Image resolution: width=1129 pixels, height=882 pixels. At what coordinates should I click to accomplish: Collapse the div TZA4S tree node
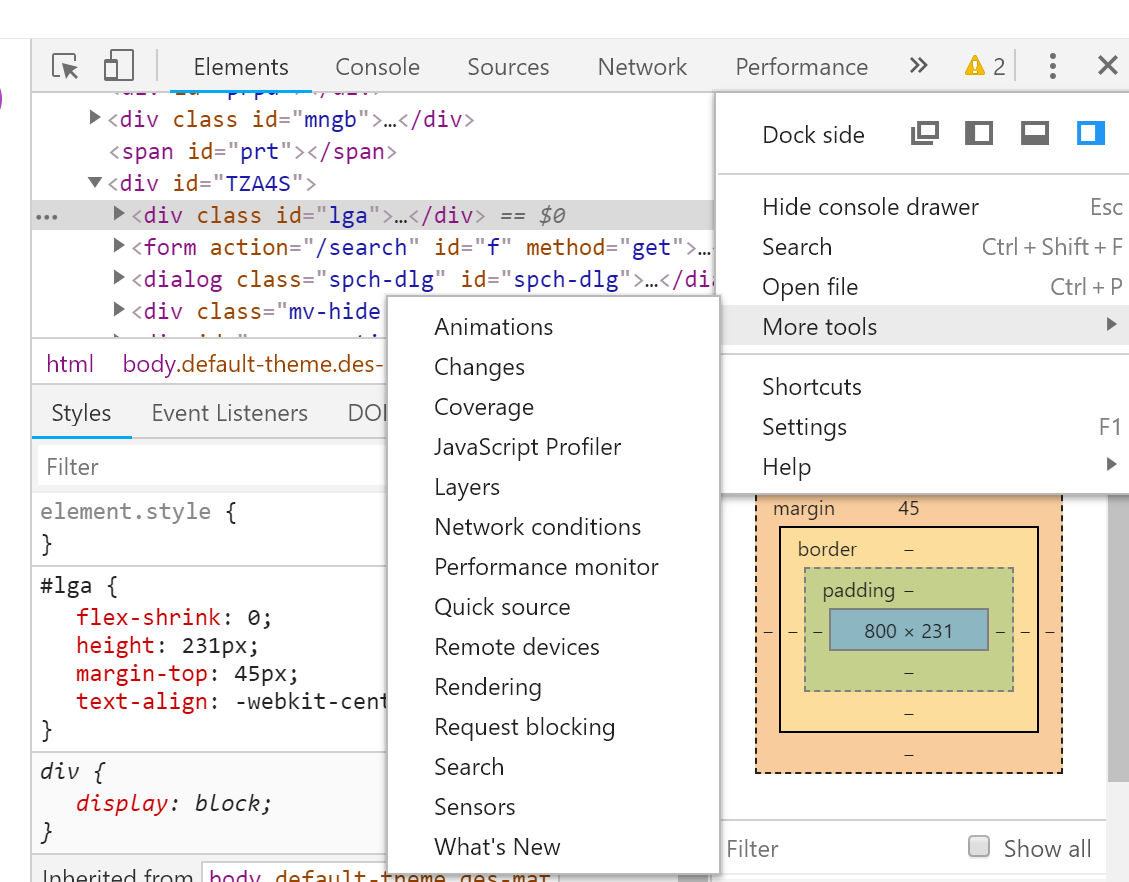click(95, 183)
